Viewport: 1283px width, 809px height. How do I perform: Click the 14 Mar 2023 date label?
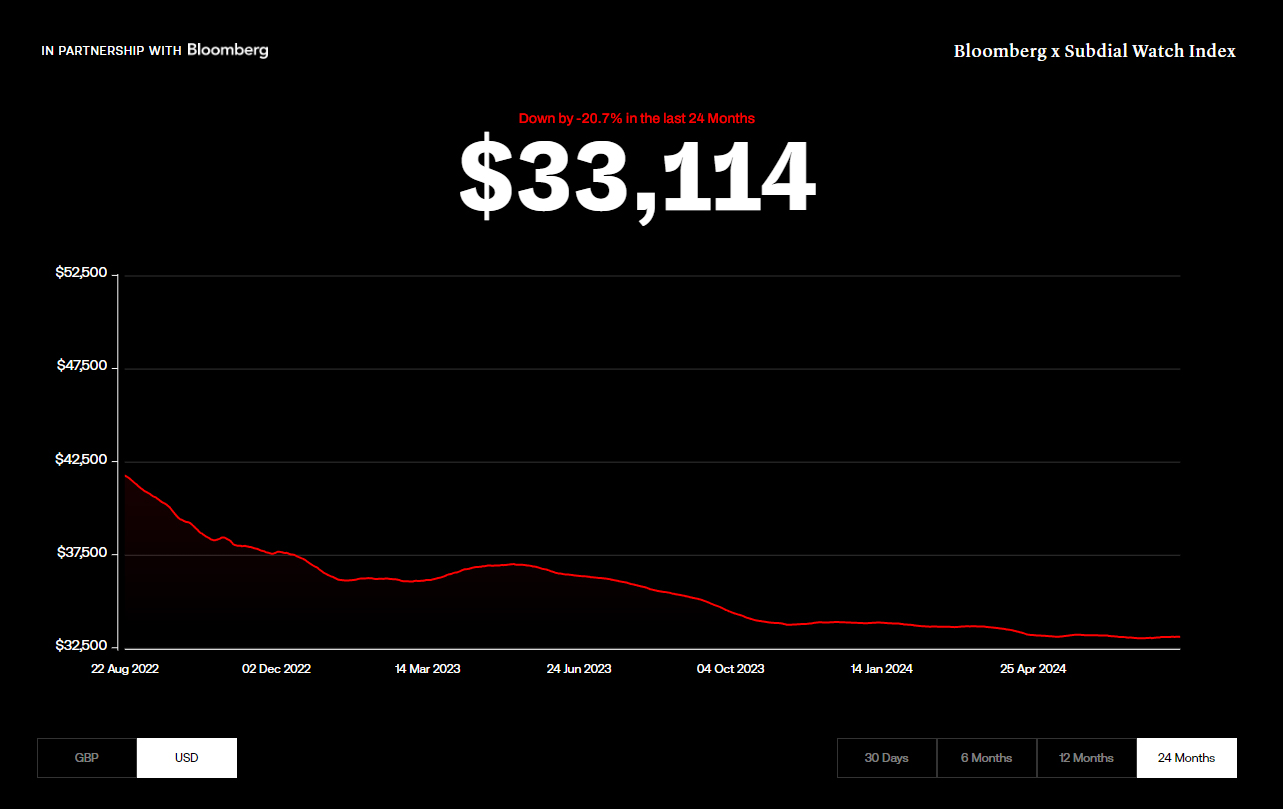point(428,669)
